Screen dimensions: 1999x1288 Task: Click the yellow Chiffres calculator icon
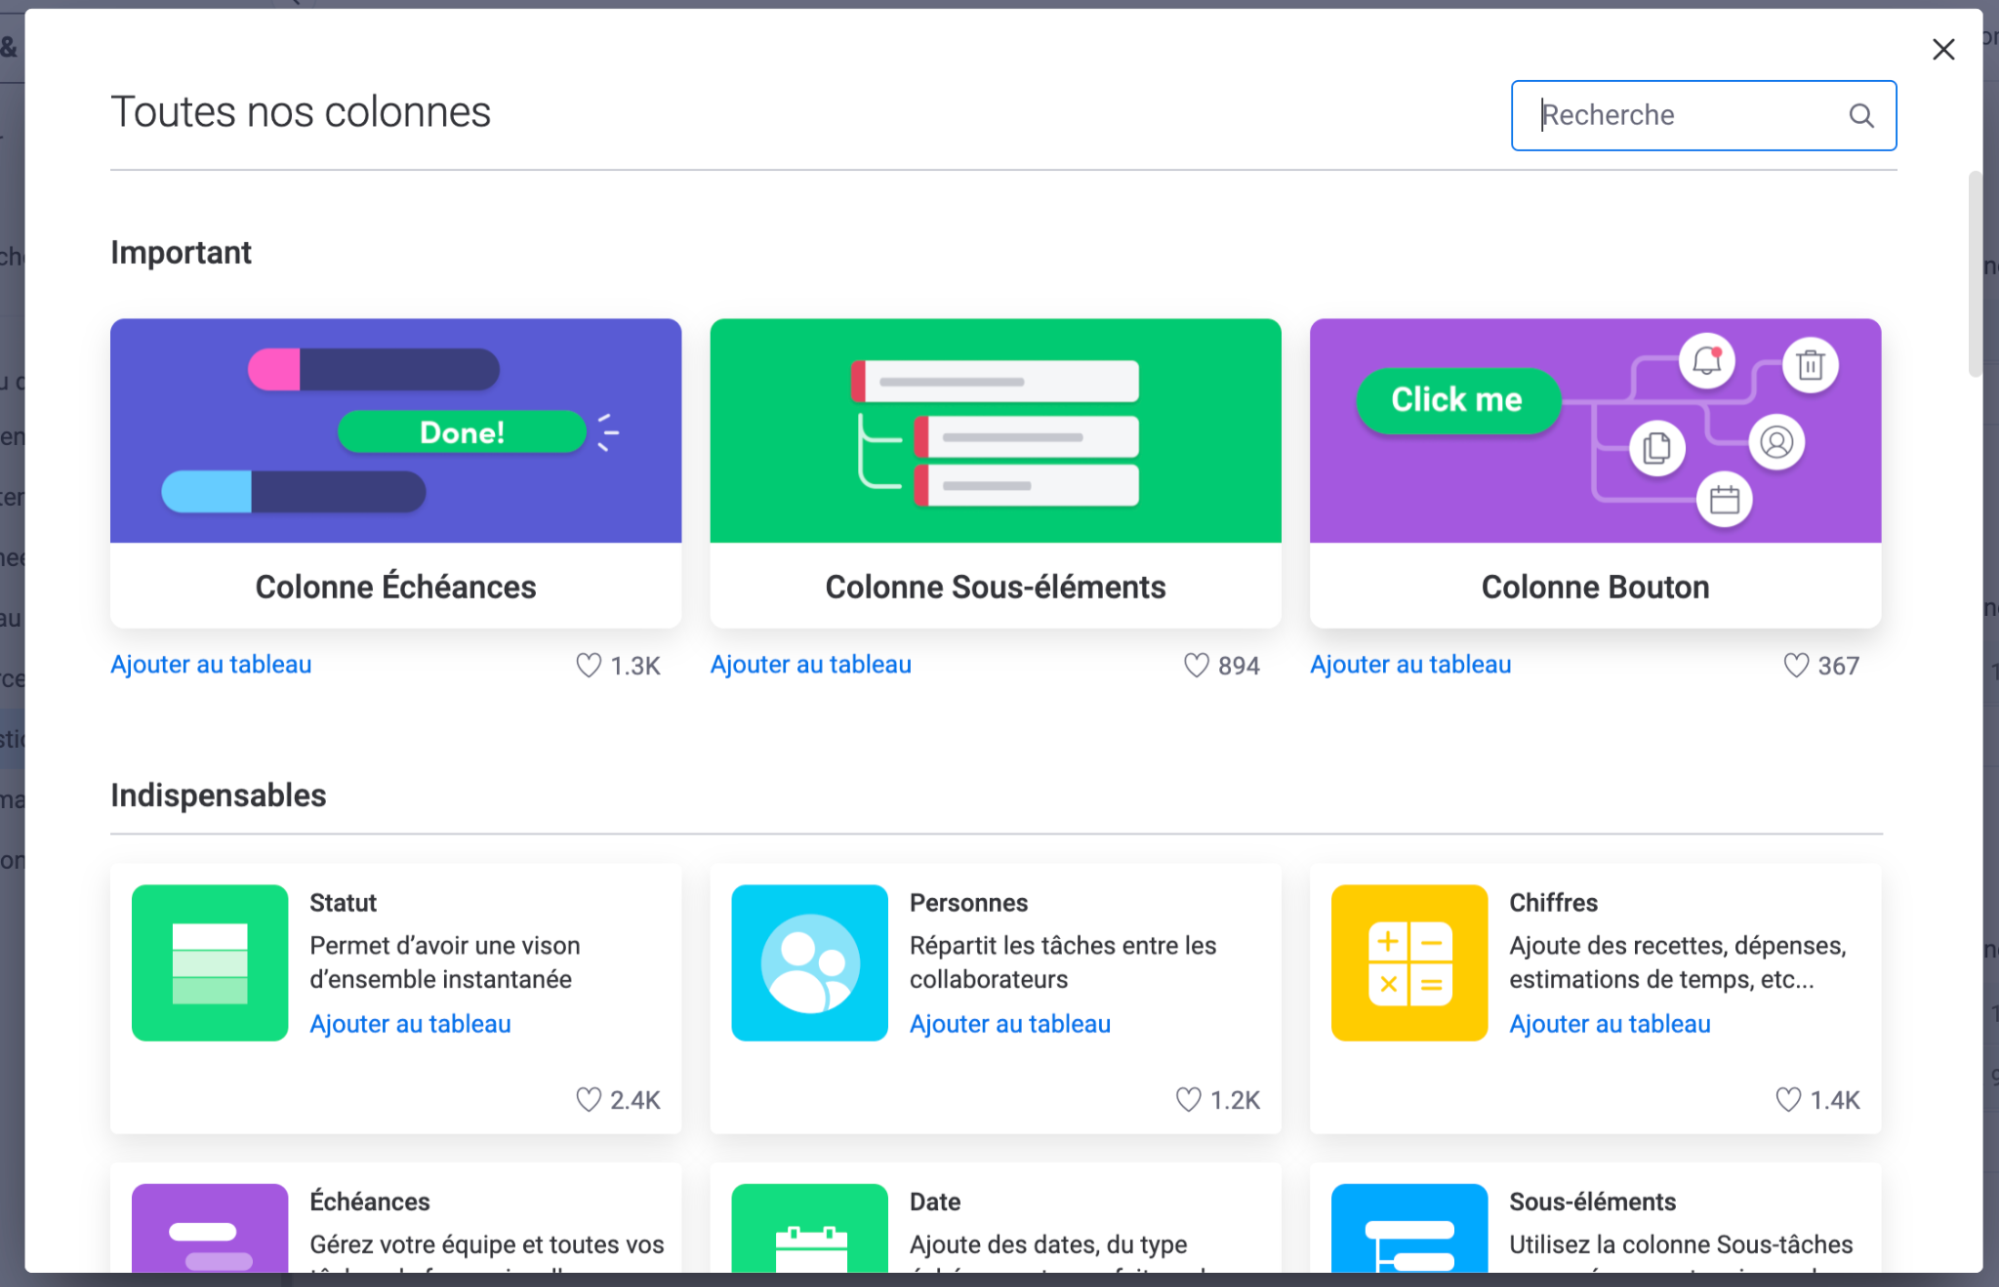point(1410,963)
